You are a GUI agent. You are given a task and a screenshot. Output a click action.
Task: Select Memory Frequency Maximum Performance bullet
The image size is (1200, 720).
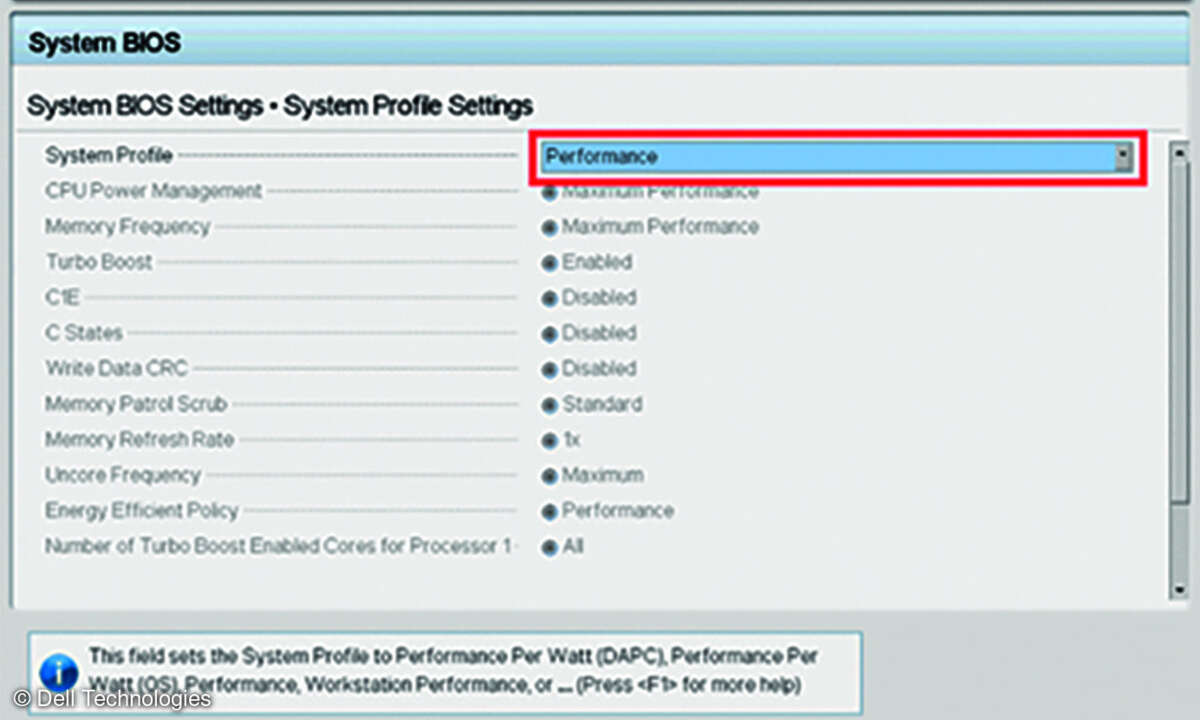pyautogui.click(x=549, y=227)
